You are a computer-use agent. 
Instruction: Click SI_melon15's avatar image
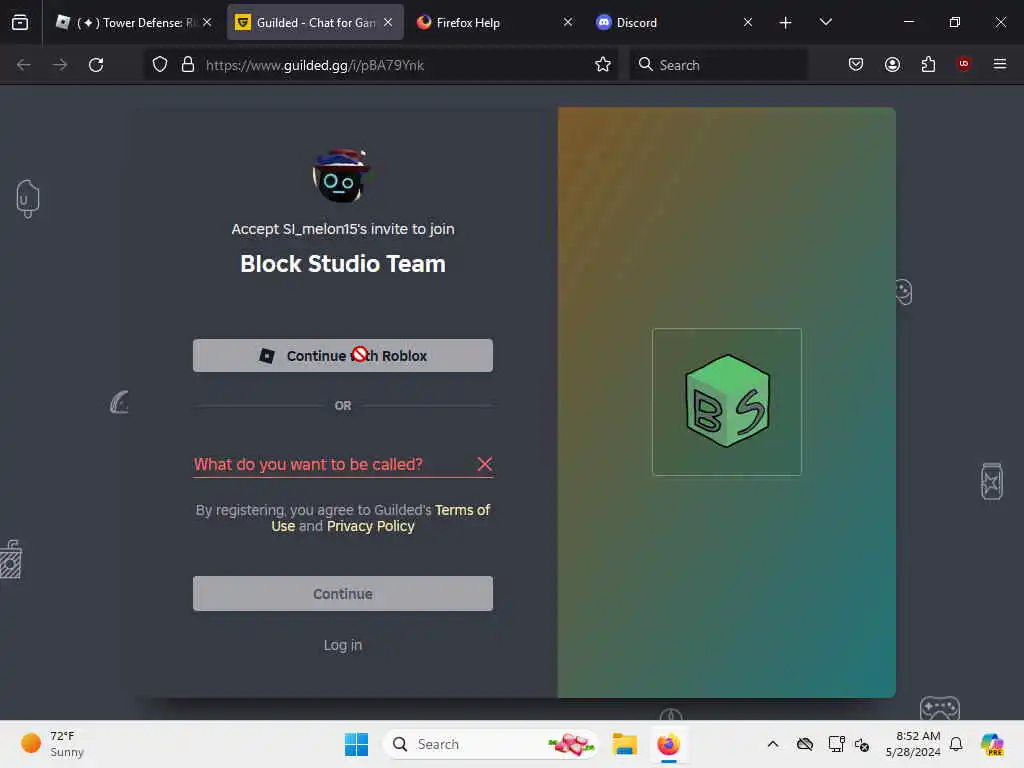(342, 176)
